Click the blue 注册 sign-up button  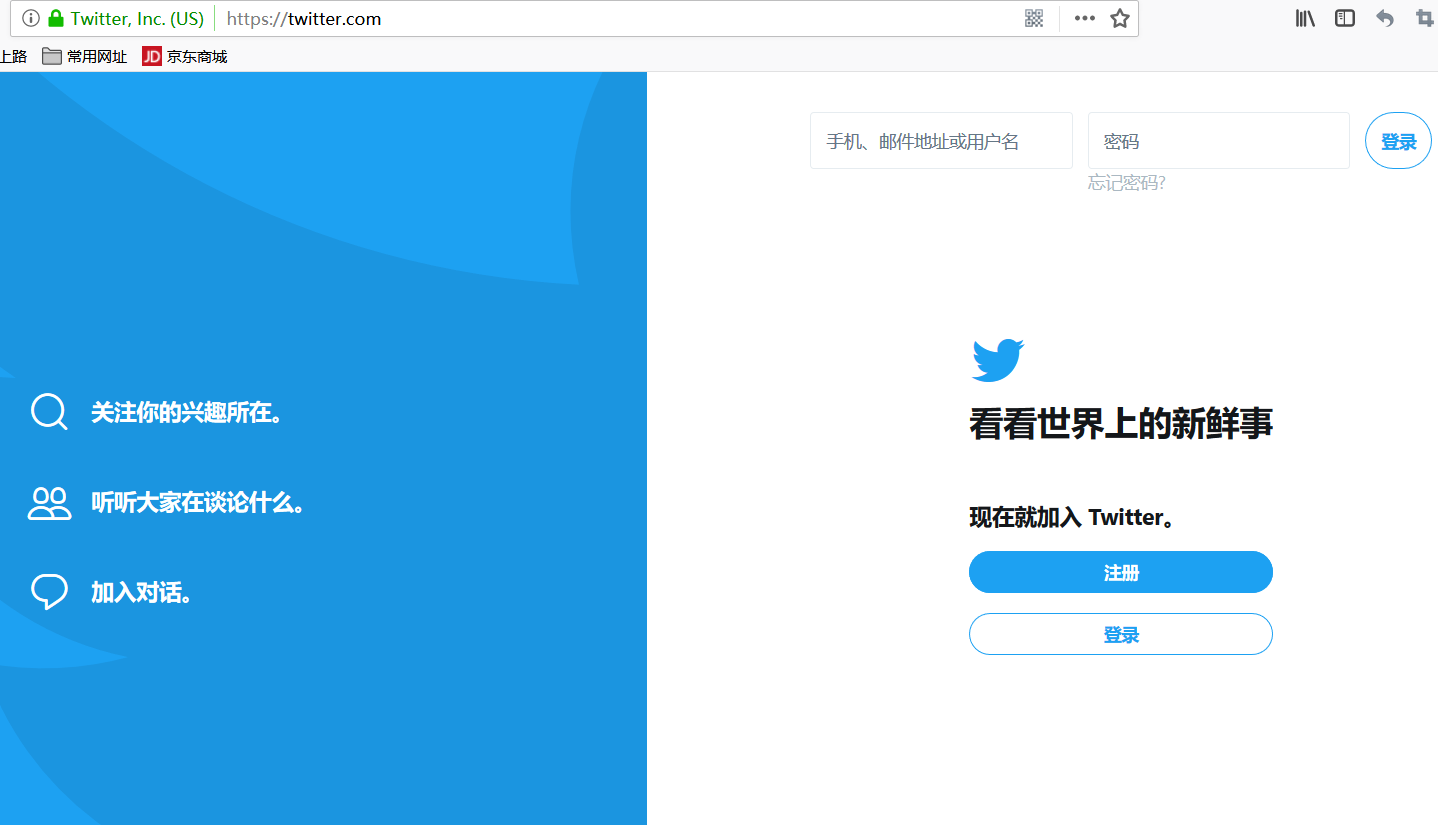[x=1120, y=572]
